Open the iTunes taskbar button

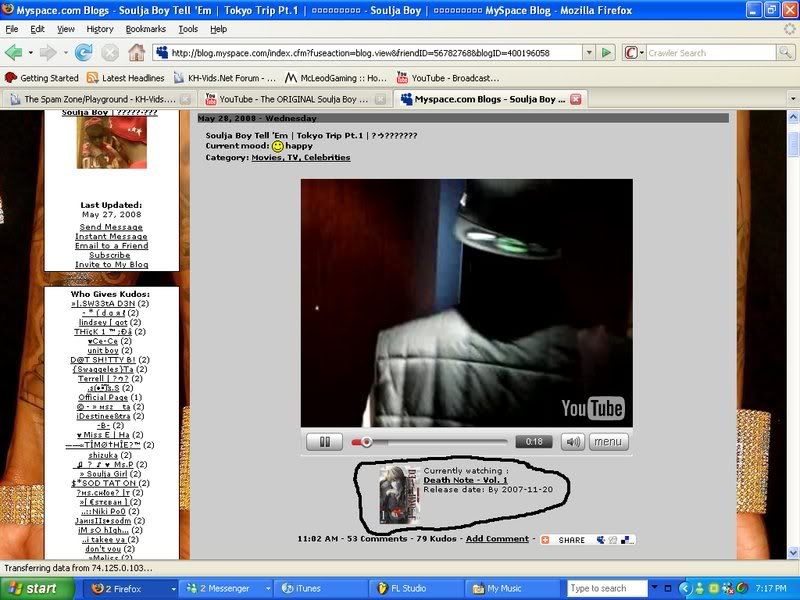(320, 589)
